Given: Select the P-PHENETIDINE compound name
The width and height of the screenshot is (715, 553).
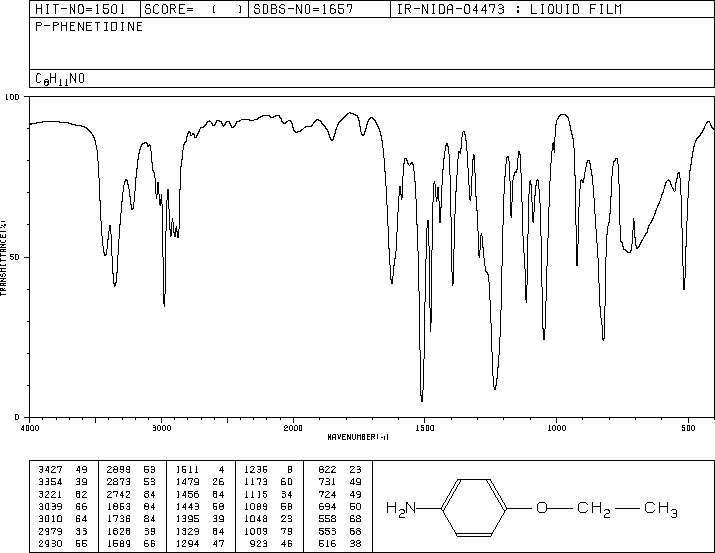Looking at the screenshot, I should click(76, 27).
